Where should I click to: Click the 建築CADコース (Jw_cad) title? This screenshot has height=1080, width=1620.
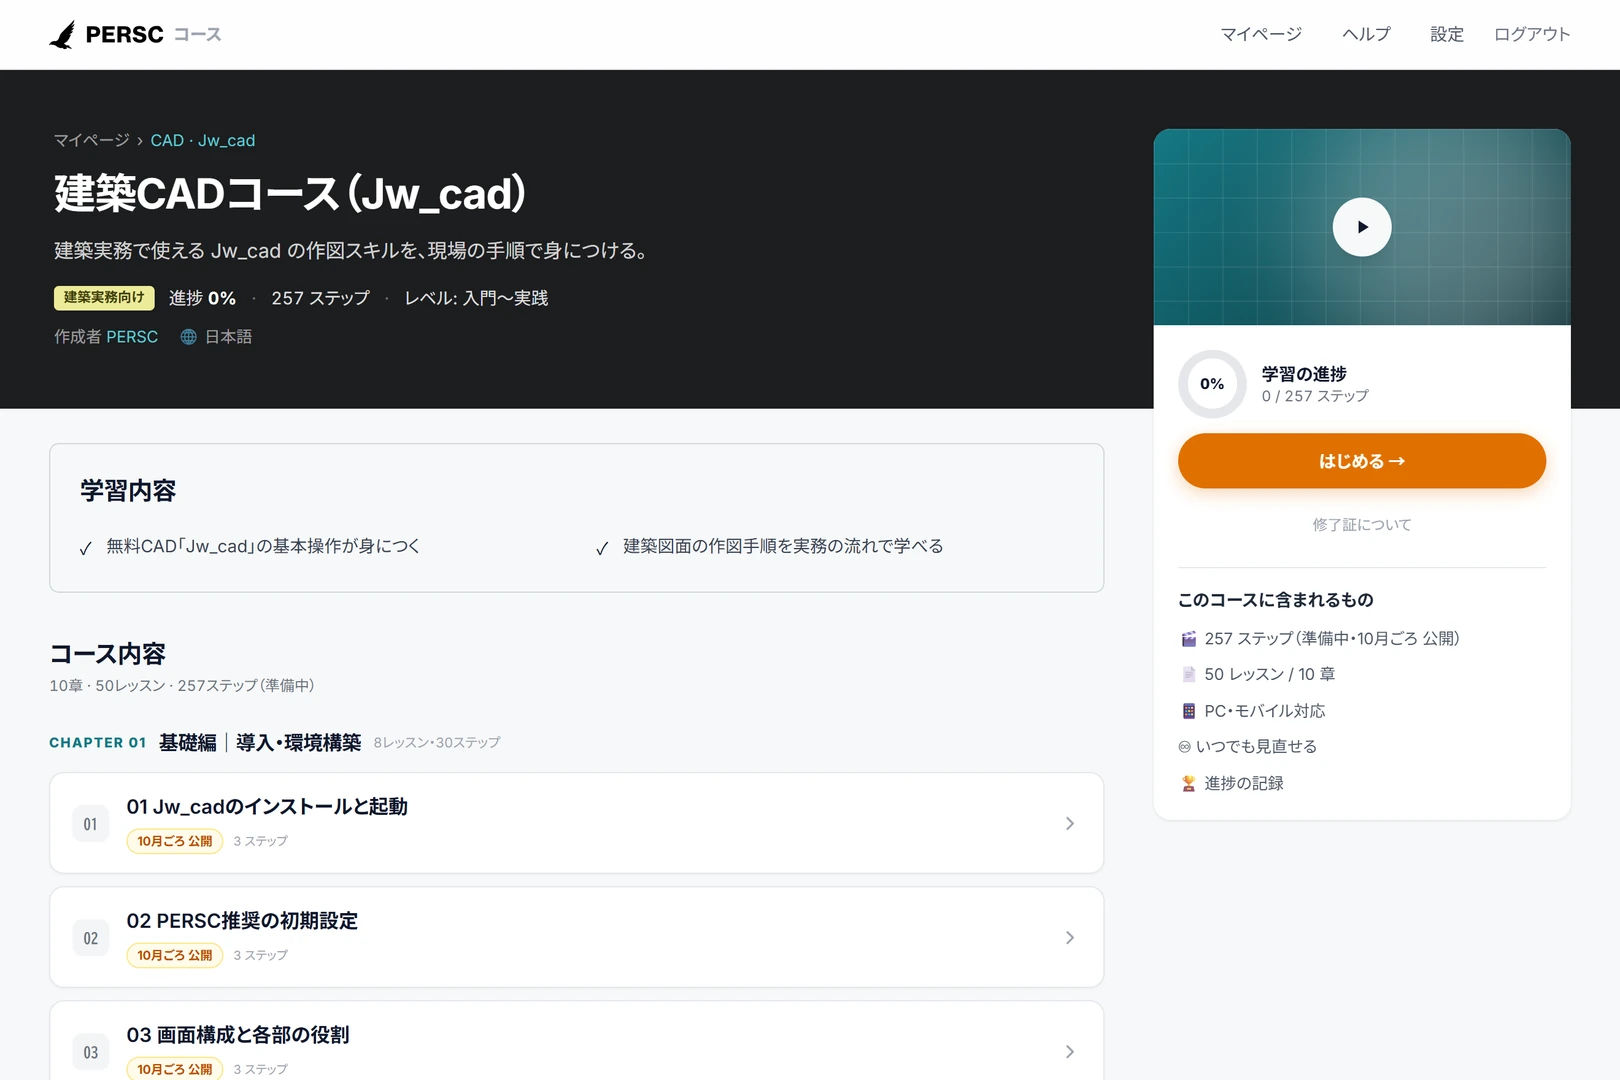click(290, 193)
